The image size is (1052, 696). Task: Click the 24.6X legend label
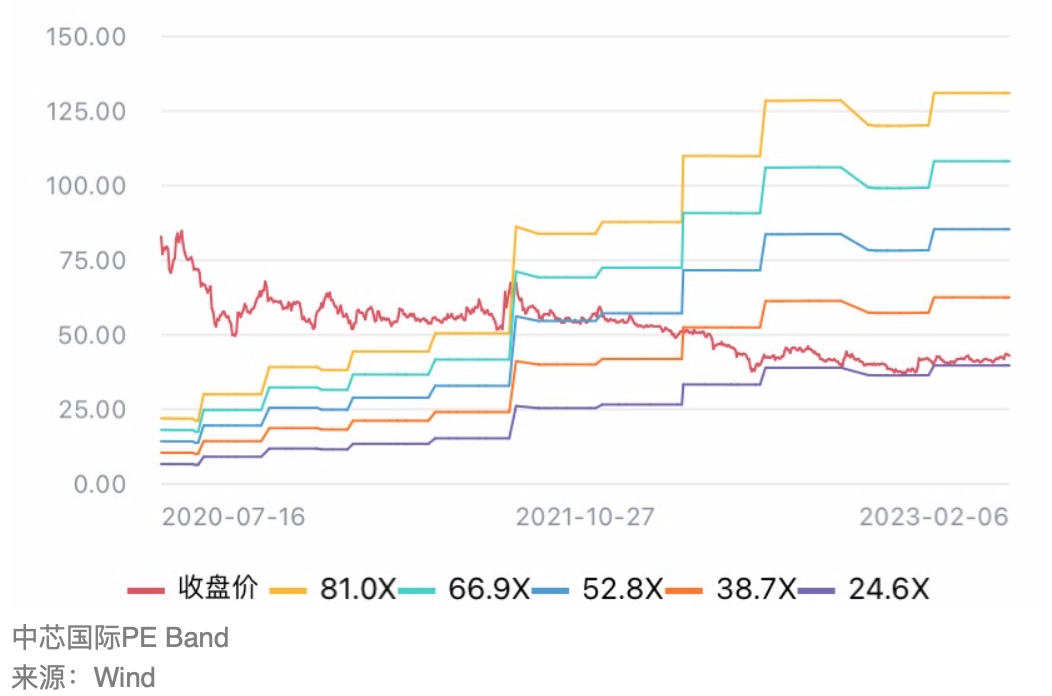[x=889, y=589]
